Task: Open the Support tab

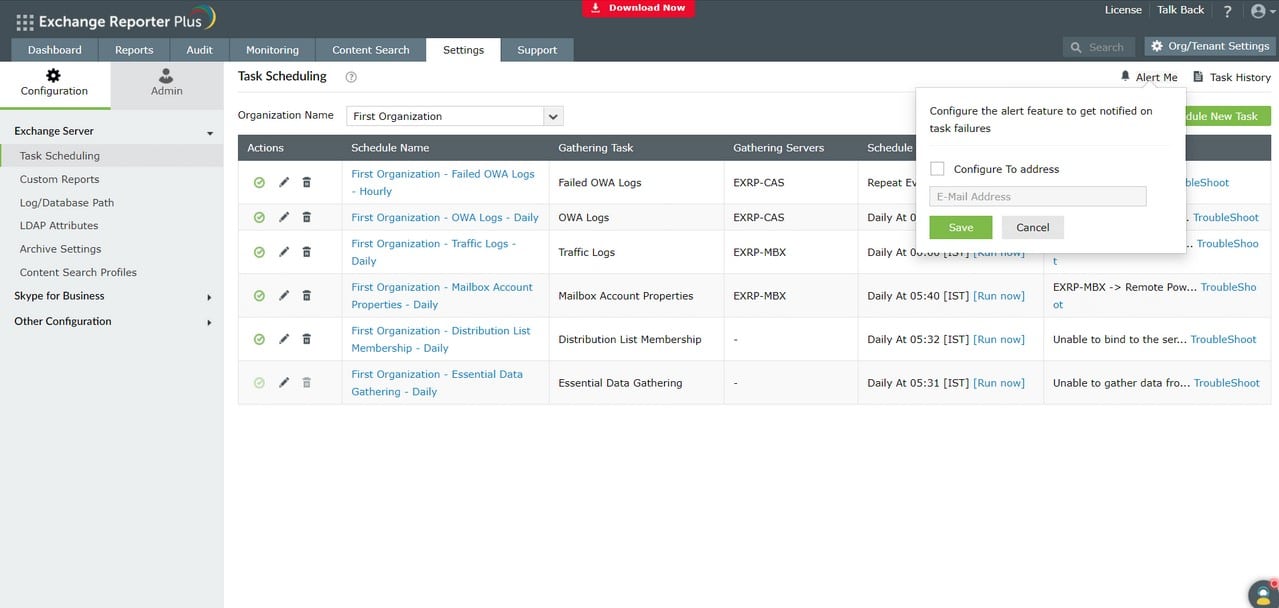Action: [x=537, y=50]
